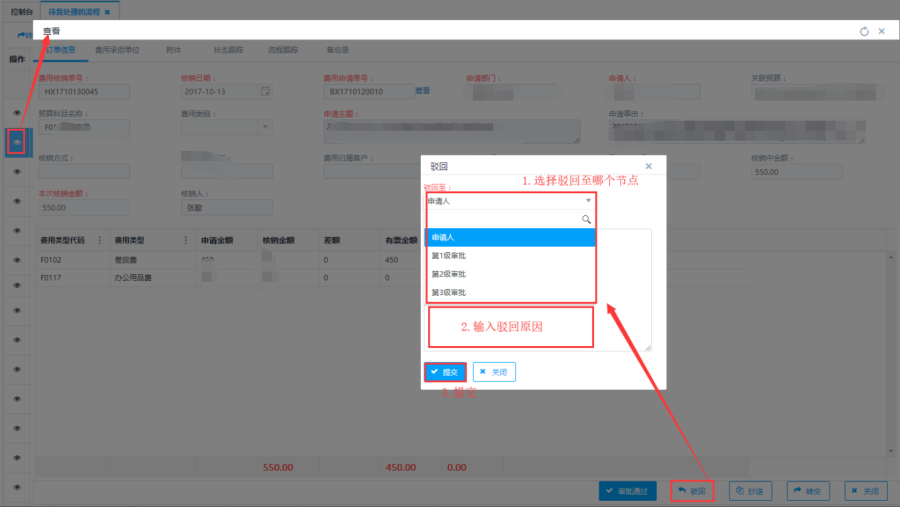Open the 附件 tab
Screen dimensions: 900x507
click(173, 48)
